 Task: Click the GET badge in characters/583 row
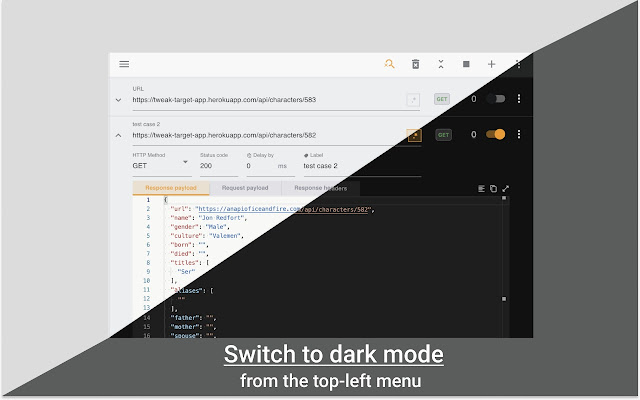(442, 99)
